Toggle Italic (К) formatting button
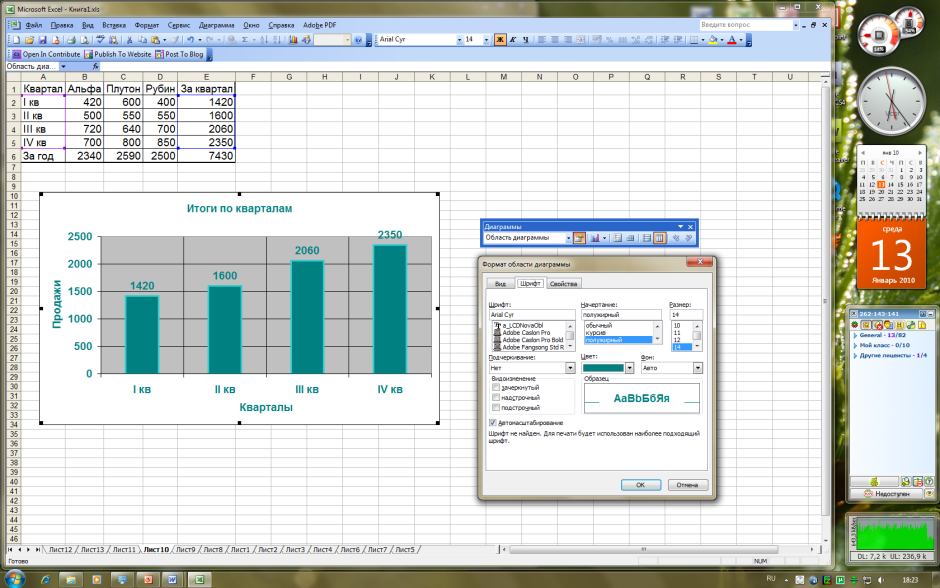The height and width of the screenshot is (588, 940). (x=513, y=40)
